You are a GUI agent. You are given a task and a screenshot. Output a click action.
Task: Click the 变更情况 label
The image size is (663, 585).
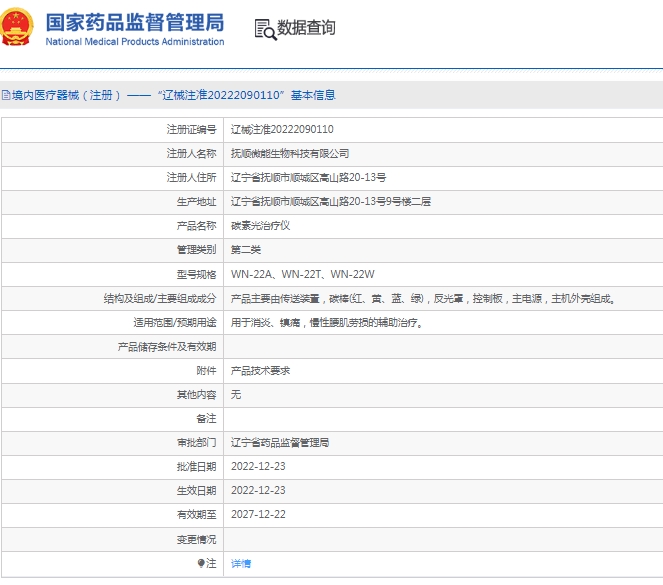(x=196, y=539)
